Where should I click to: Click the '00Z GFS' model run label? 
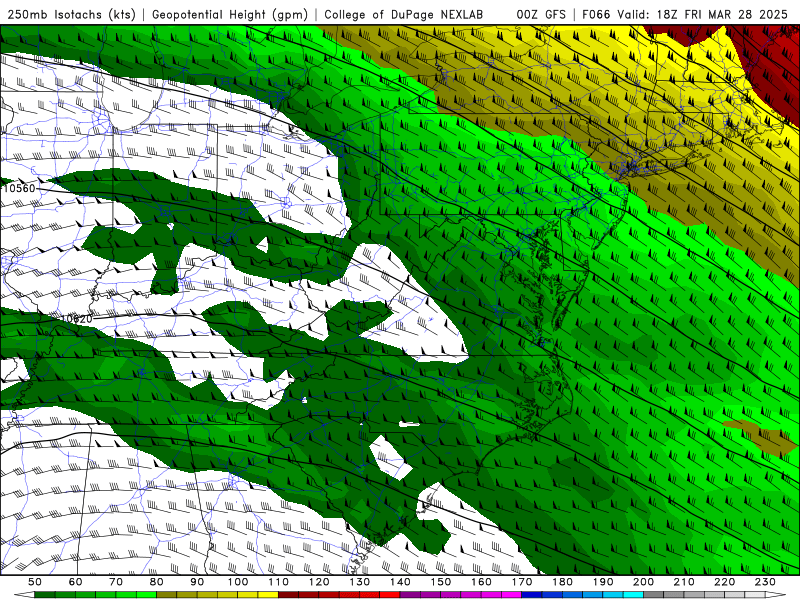click(541, 15)
